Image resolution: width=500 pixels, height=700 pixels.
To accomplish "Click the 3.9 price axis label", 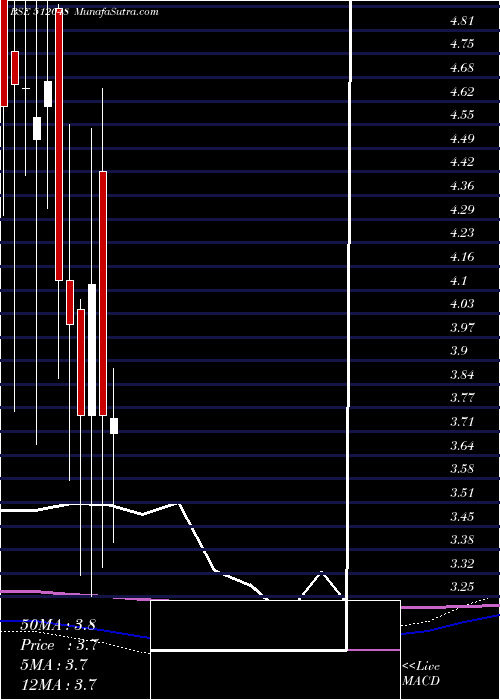I will pos(459,351).
